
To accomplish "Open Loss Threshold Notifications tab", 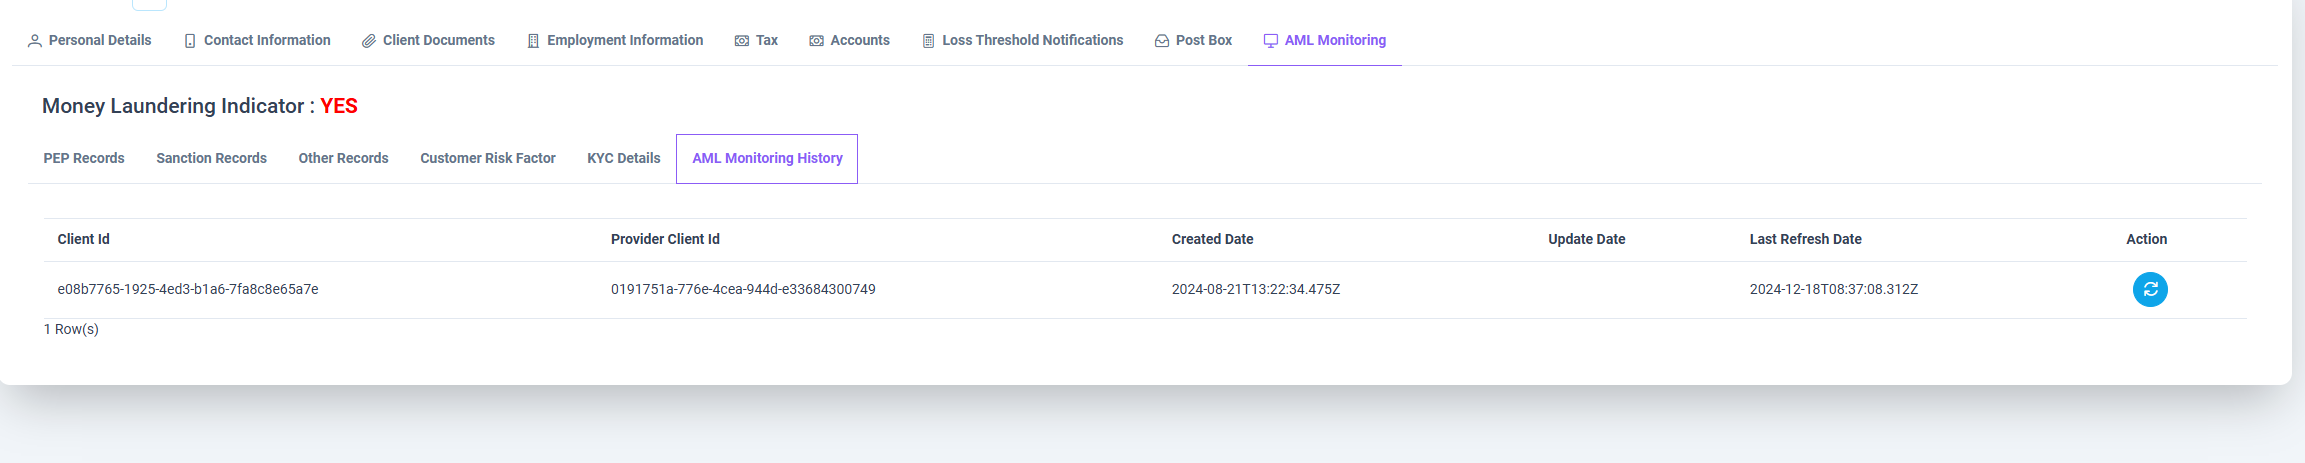I will click(x=1022, y=41).
